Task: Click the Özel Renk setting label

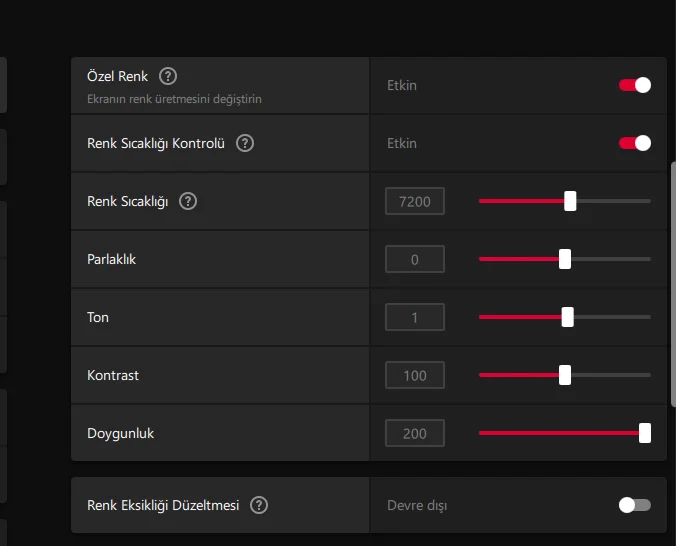Action: [118, 77]
